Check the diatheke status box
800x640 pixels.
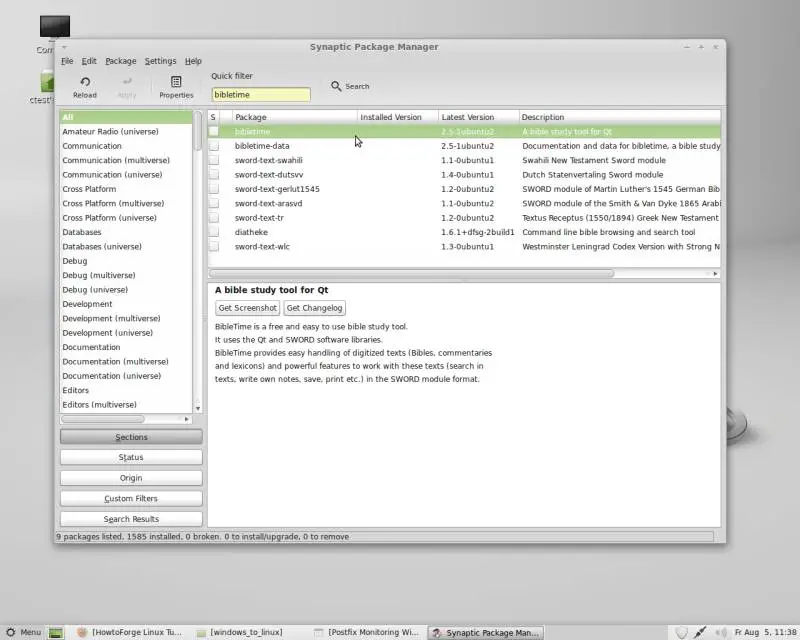tap(214, 232)
